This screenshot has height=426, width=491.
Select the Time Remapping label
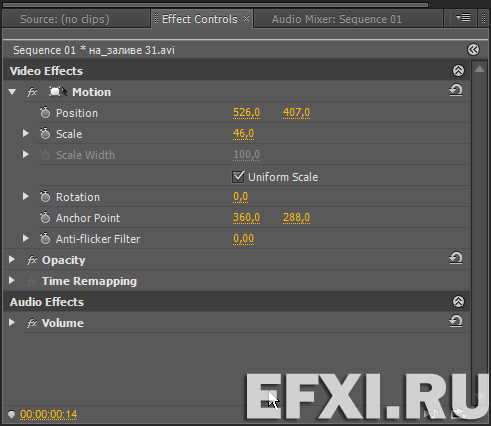point(89,281)
